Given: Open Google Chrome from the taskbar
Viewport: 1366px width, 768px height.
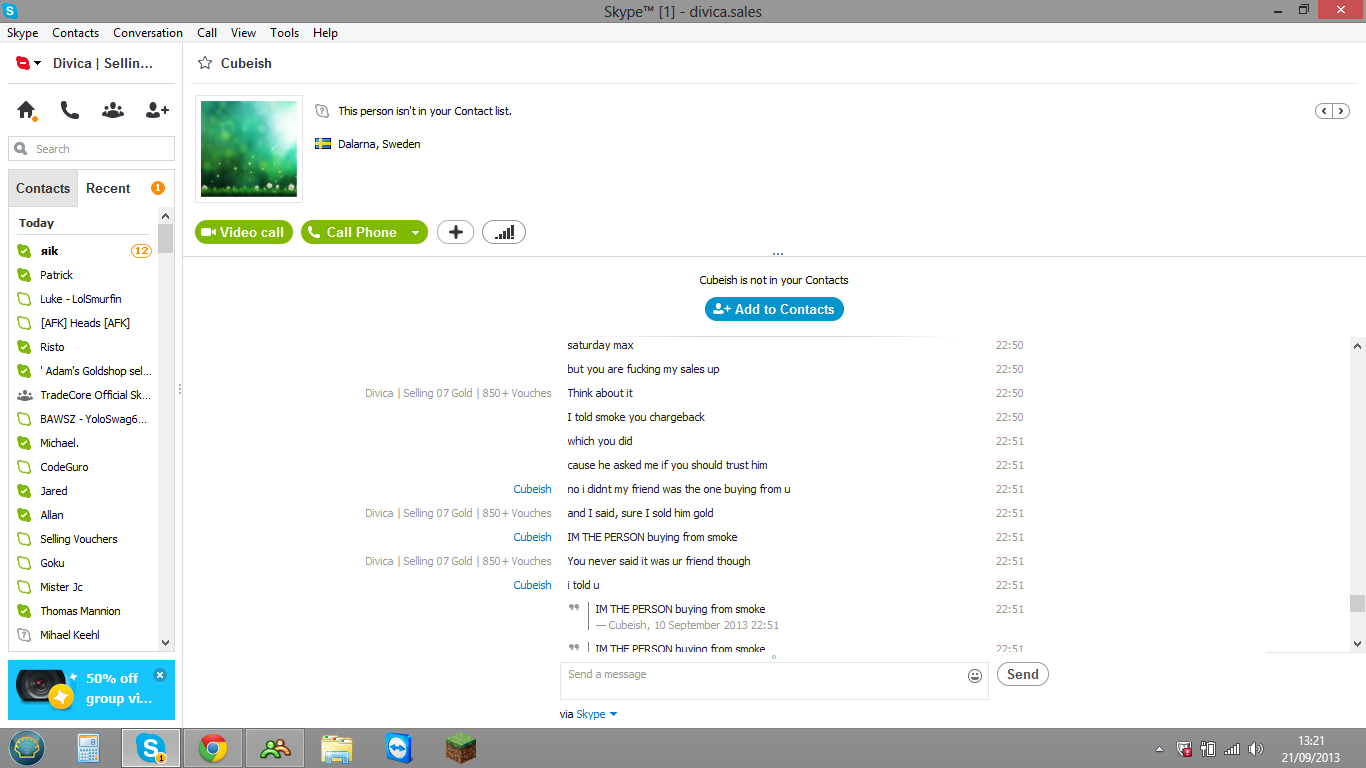Looking at the screenshot, I should pos(213,748).
